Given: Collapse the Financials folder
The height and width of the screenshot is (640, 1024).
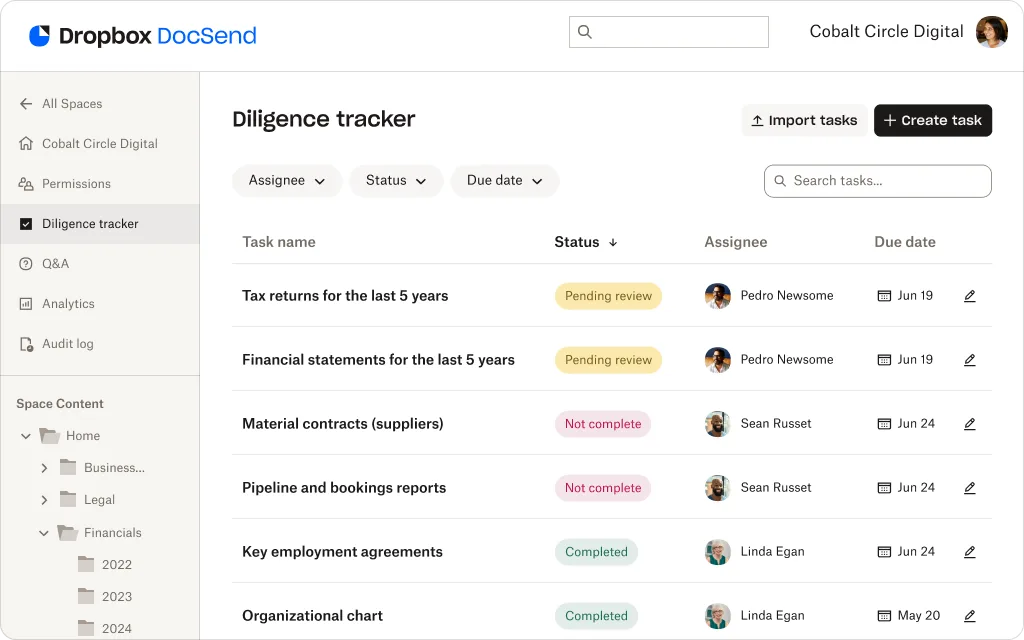Looking at the screenshot, I should coord(43,532).
